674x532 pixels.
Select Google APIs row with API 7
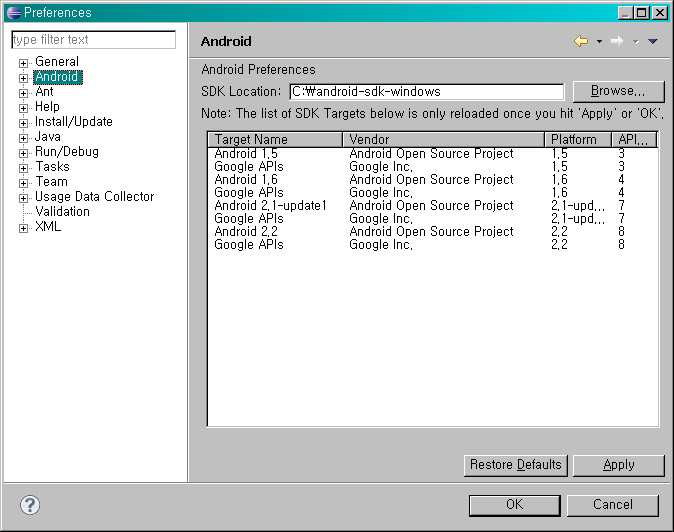coord(433,219)
